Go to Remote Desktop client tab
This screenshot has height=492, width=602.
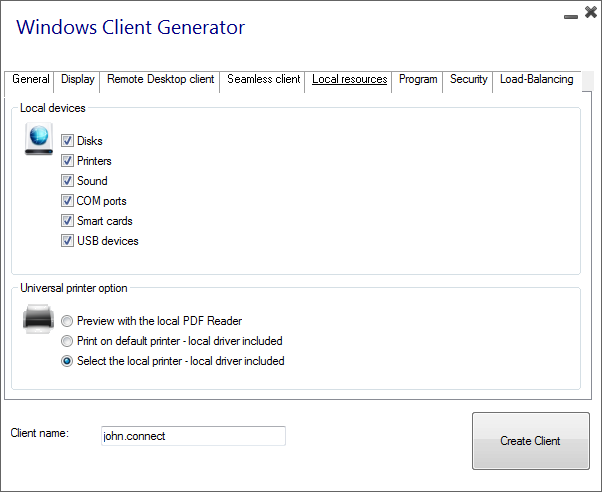point(160,80)
